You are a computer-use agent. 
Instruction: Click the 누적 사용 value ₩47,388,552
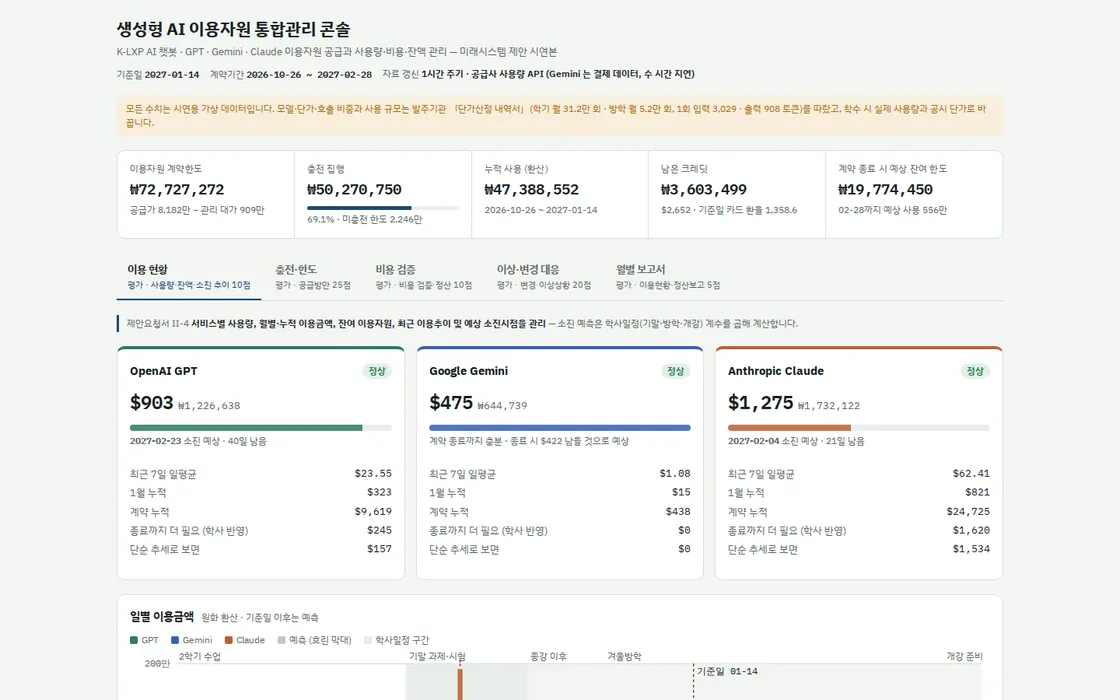(531, 189)
